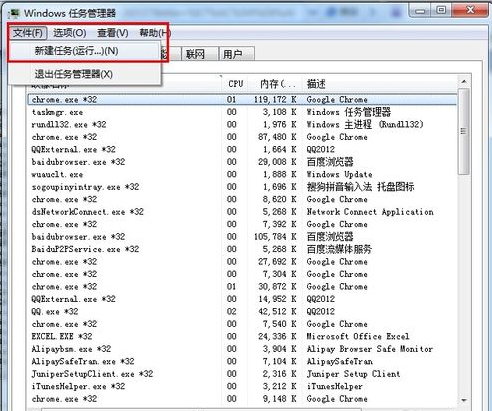Click the 105,784 K memory value
This screenshot has height=411, width=492.
coord(275,237)
